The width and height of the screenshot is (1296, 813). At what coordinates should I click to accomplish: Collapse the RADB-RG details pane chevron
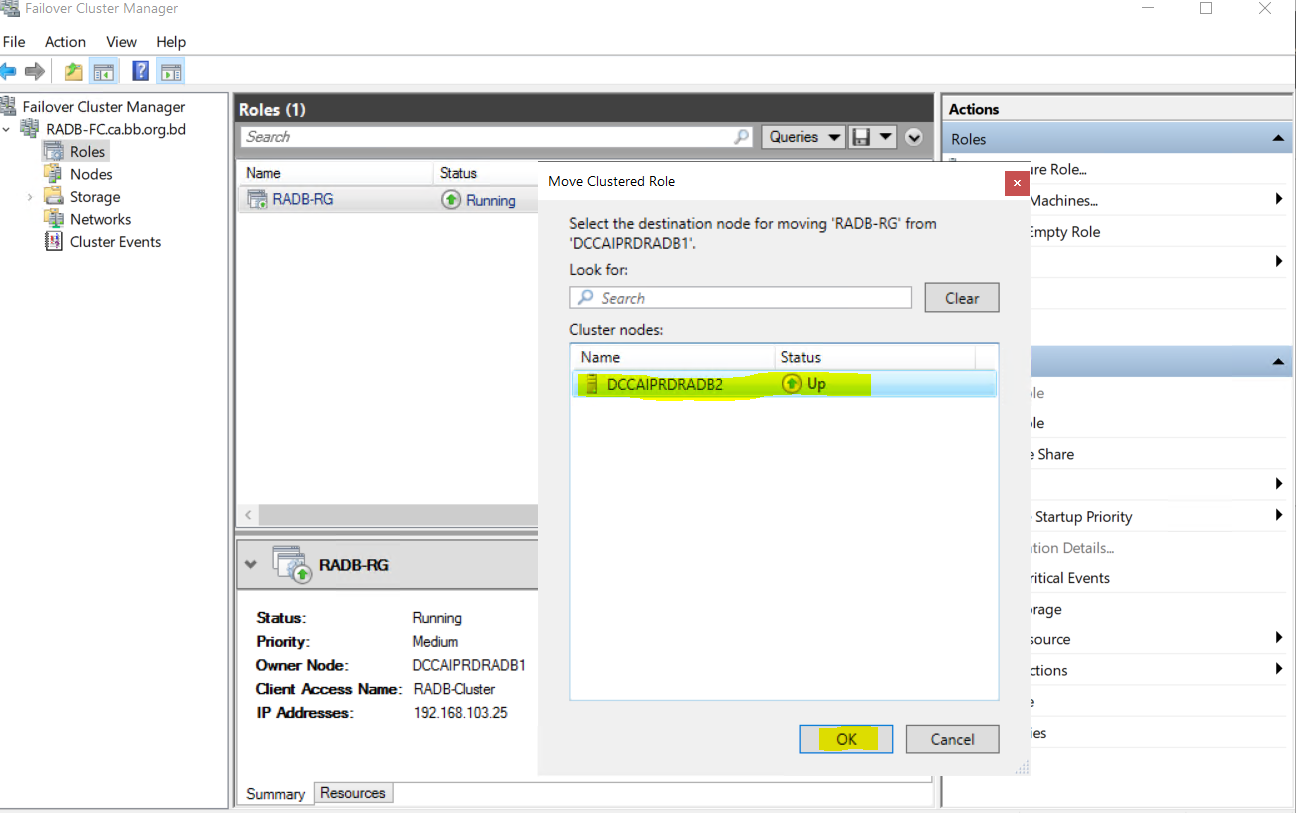[x=251, y=565]
